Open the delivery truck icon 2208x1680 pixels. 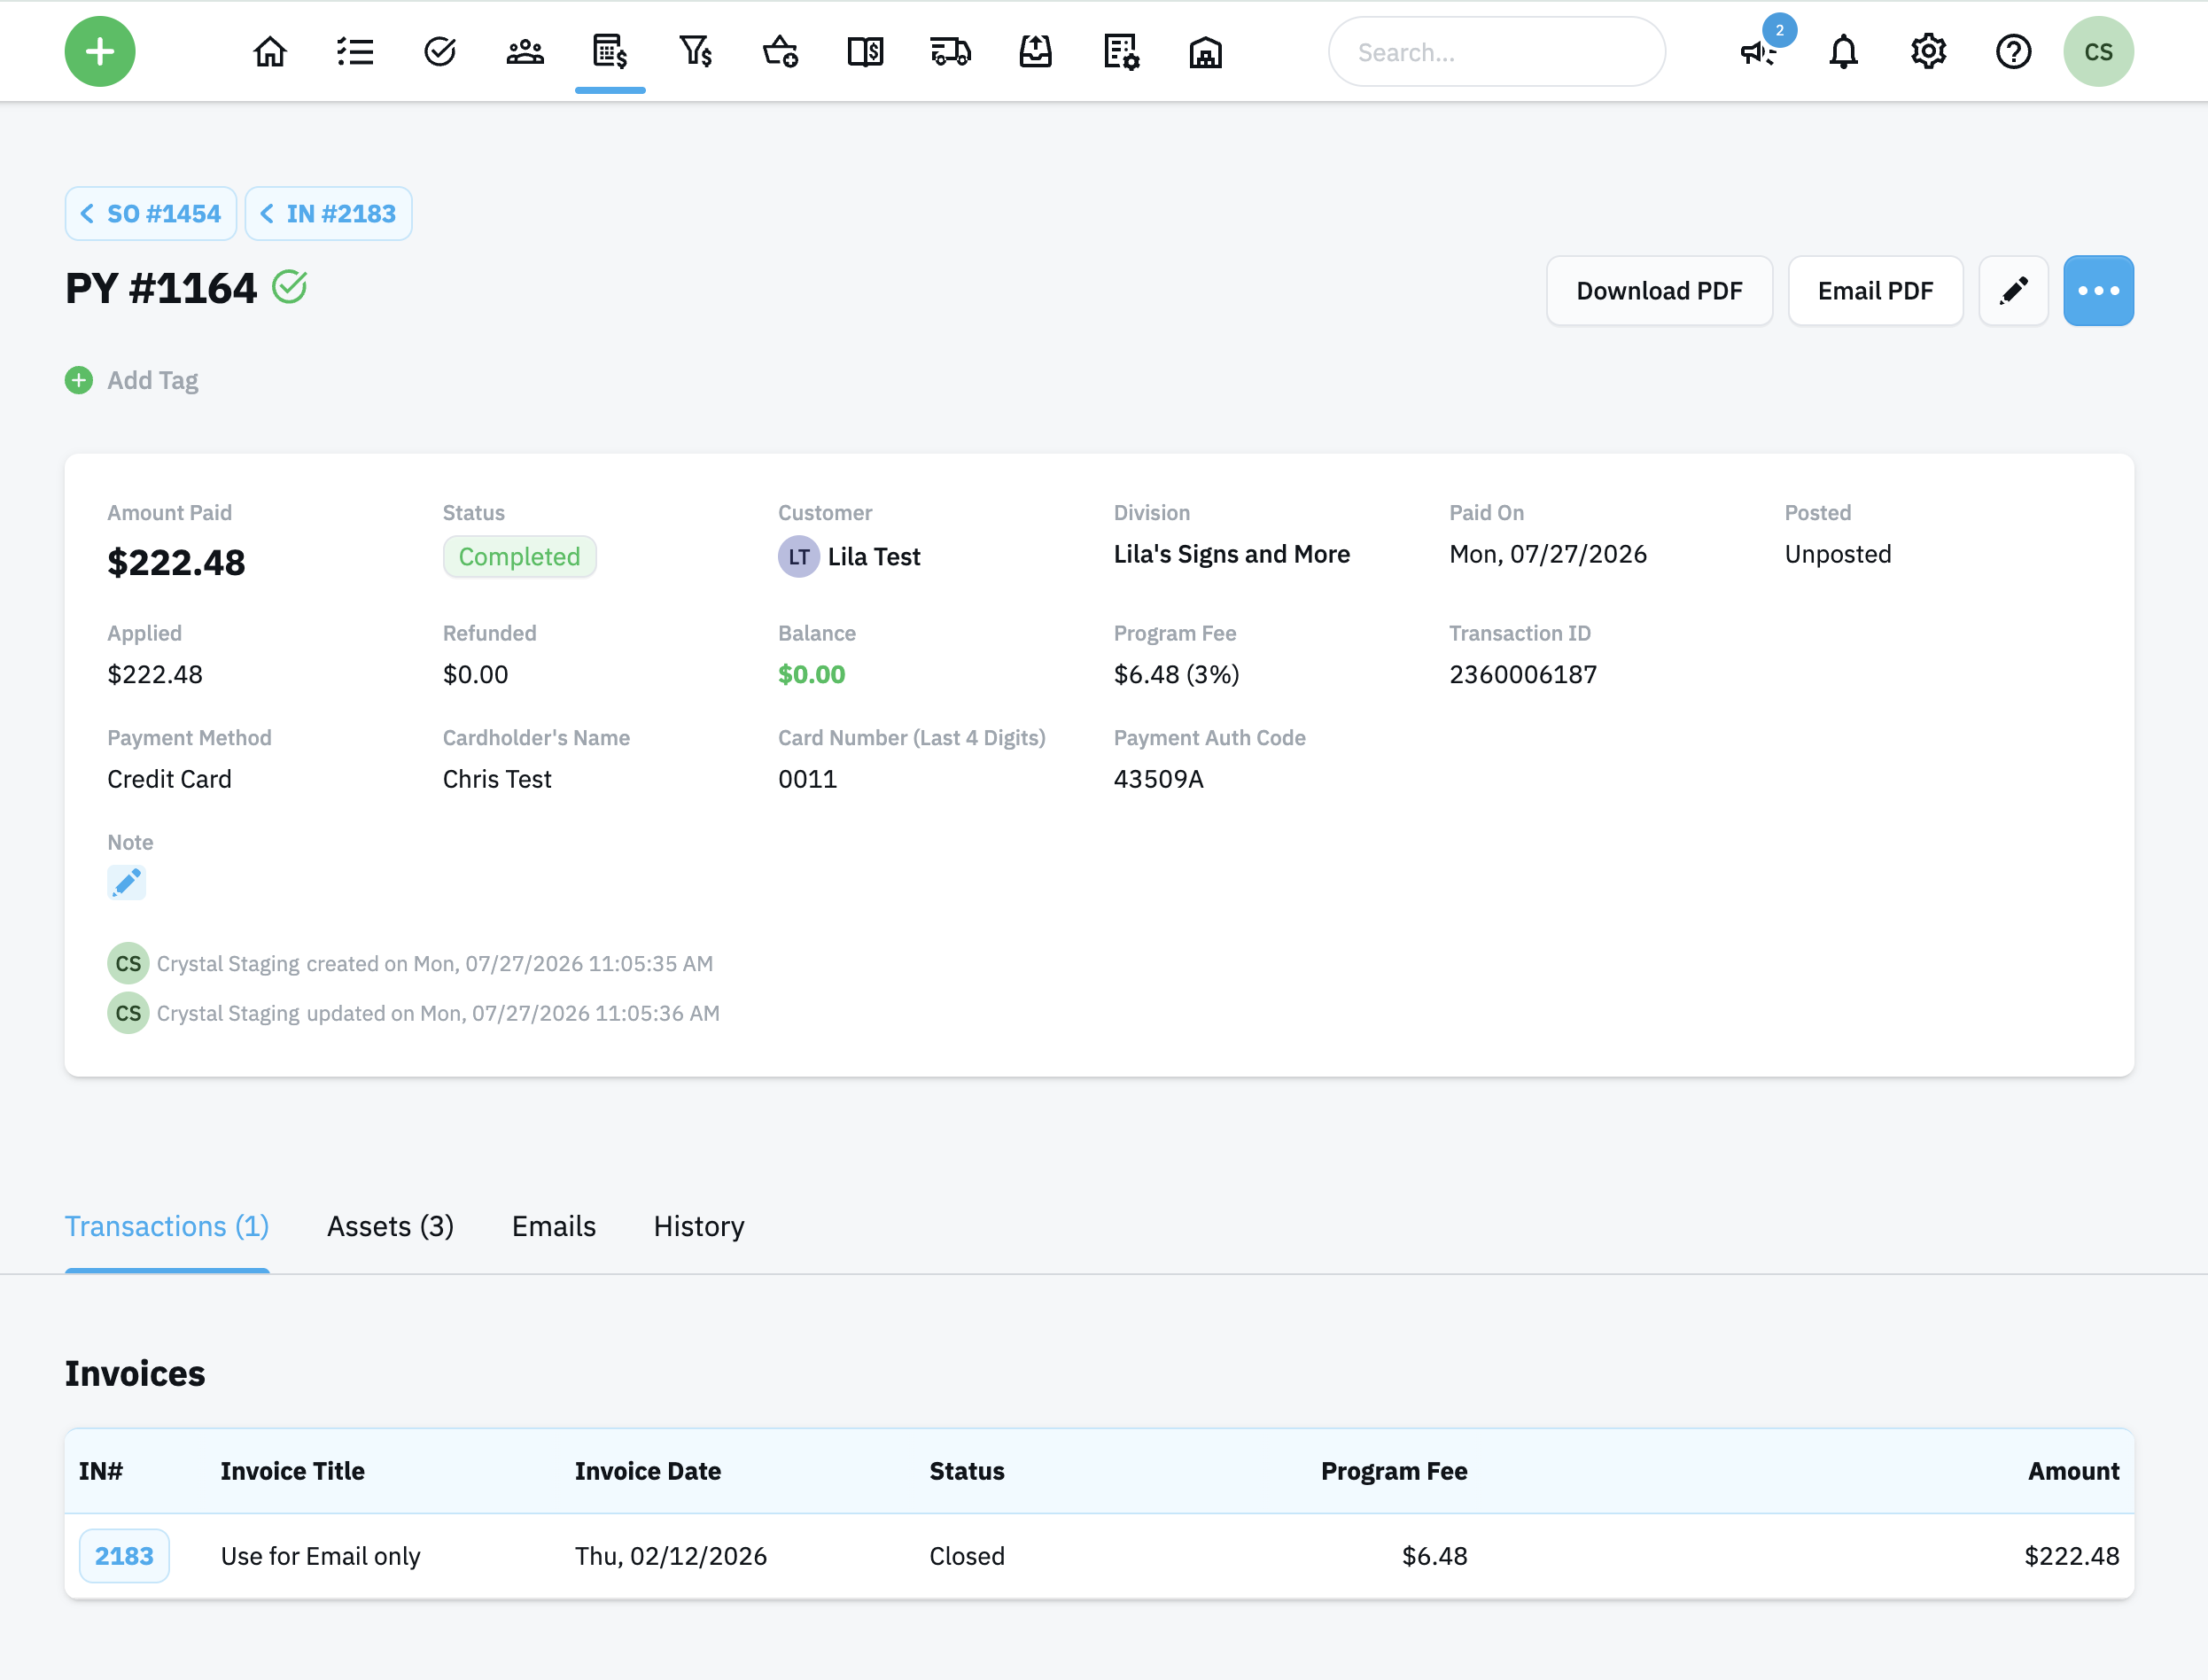click(950, 51)
